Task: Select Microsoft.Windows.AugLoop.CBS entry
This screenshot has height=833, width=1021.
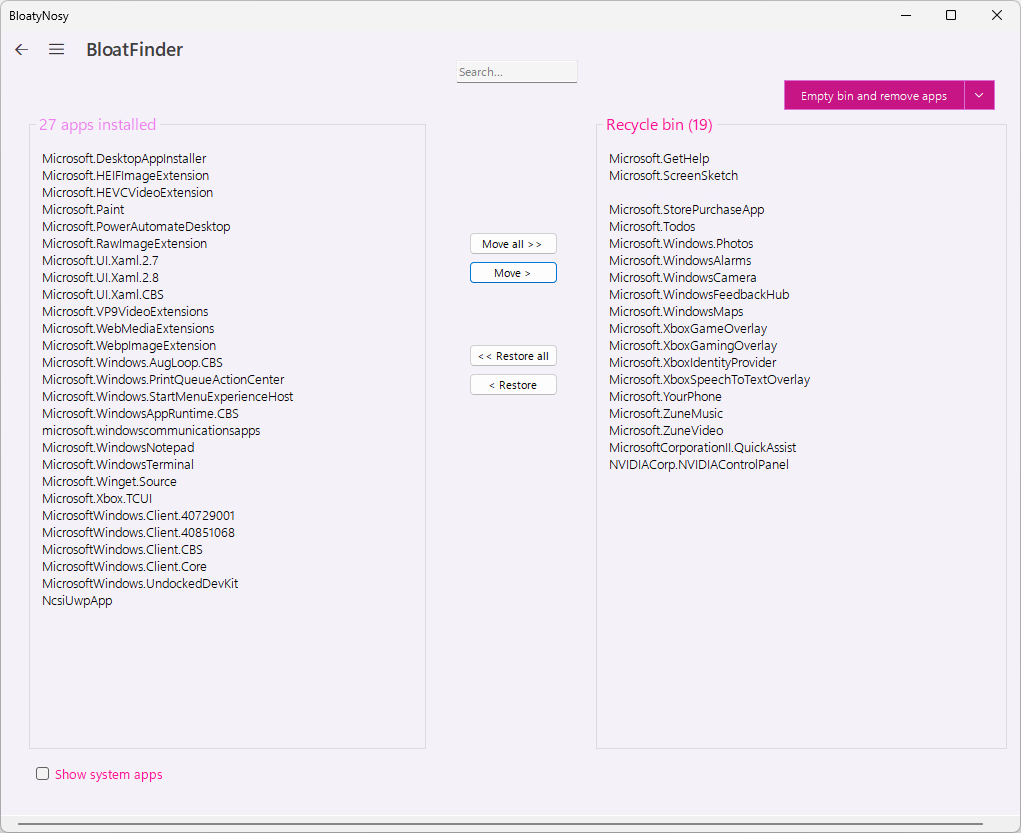Action: pos(132,362)
